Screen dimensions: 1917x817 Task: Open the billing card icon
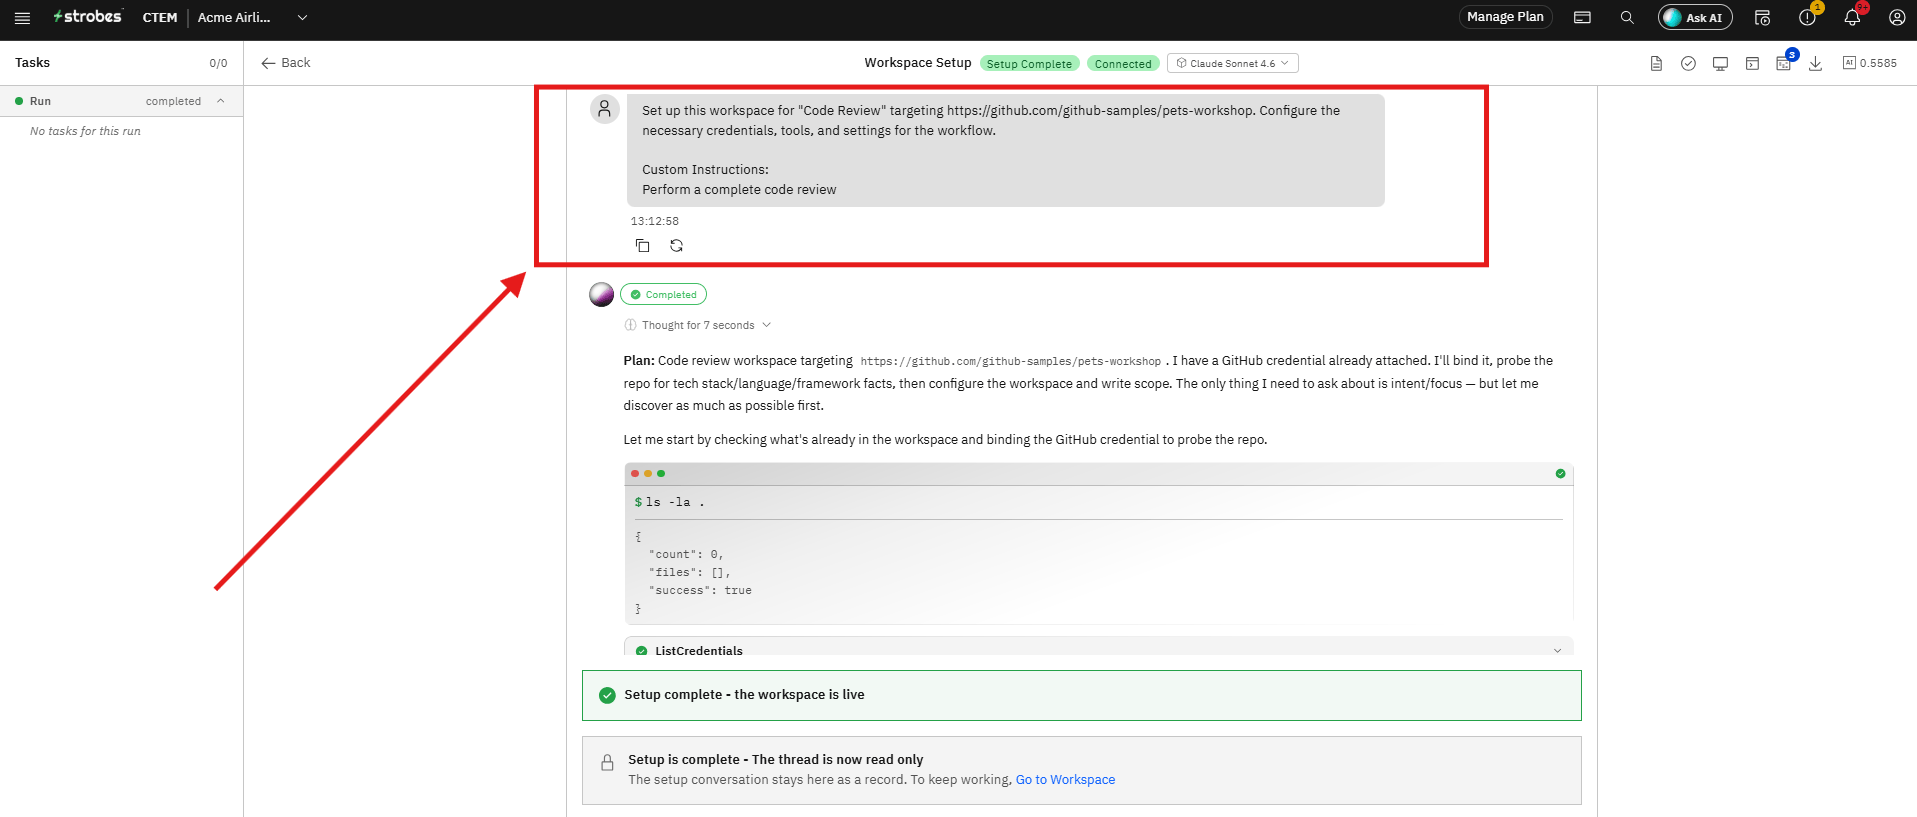1582,18
